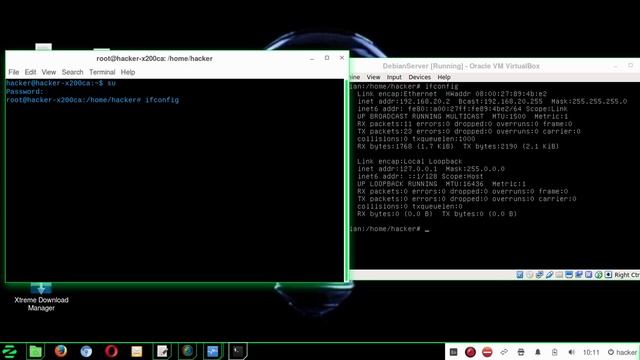
Task: Click the Password: prompt line in terminal
Action: pos(24,91)
